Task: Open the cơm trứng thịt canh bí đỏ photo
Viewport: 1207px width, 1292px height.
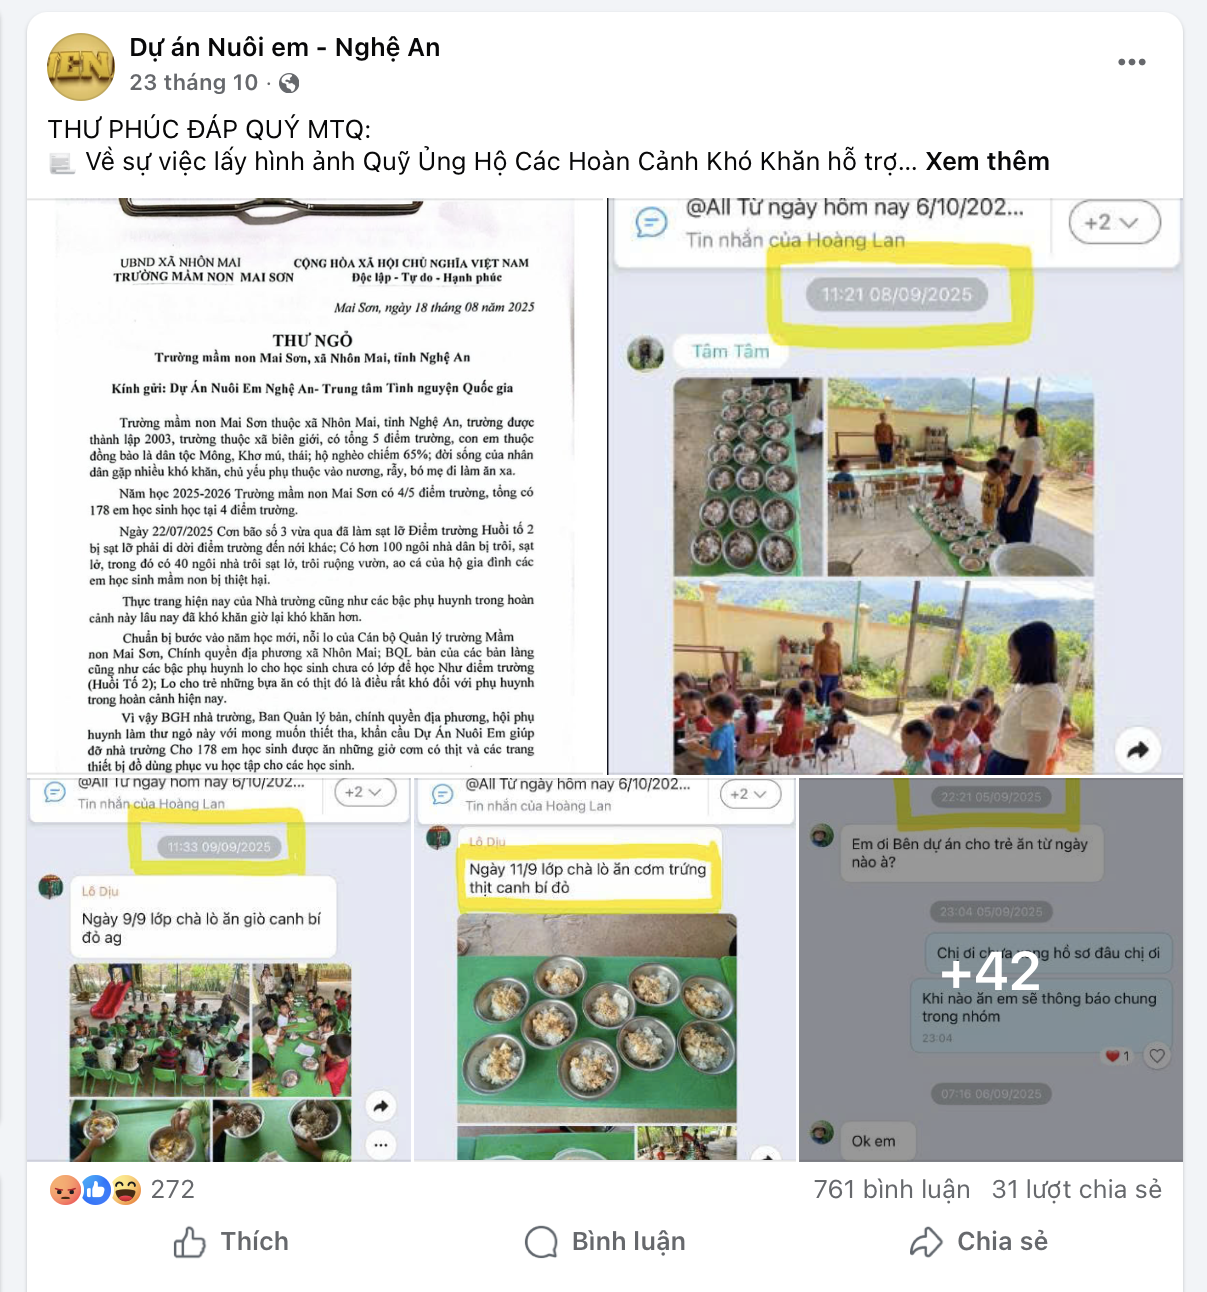Action: [605, 970]
